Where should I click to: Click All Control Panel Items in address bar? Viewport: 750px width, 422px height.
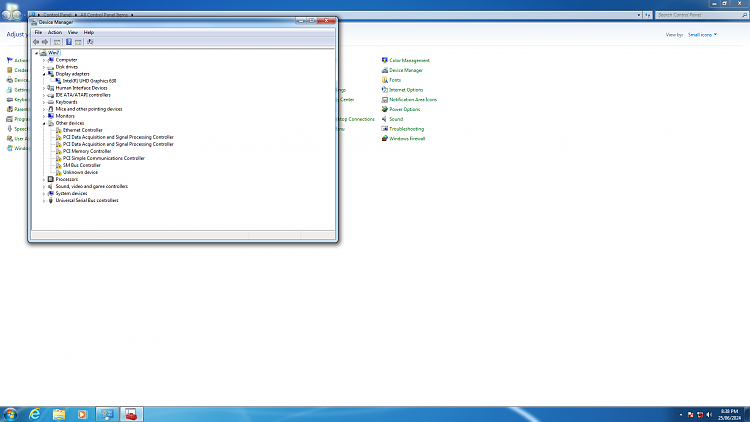104,15
